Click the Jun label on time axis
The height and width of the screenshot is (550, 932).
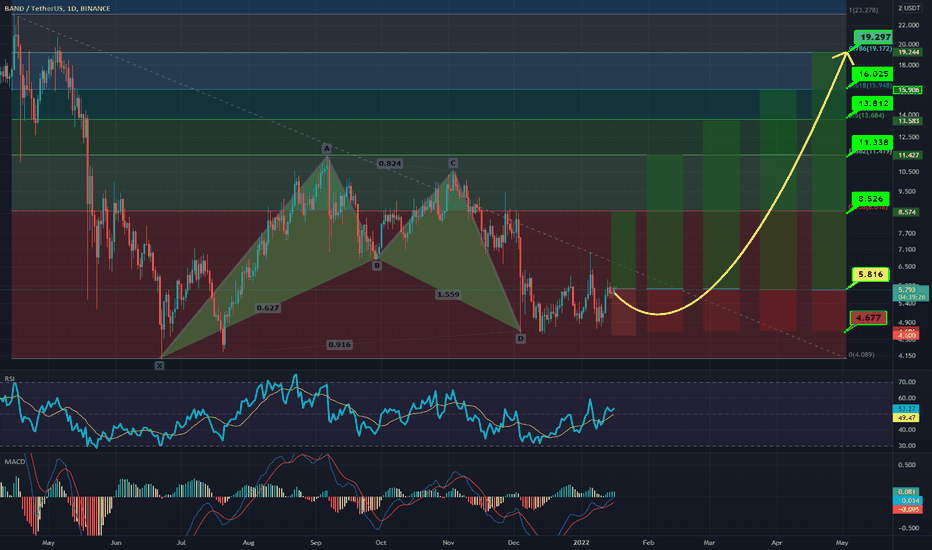click(116, 543)
